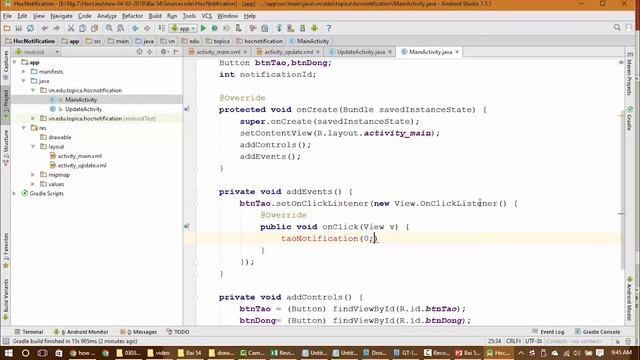Viewport: 640px width, 360px height.
Task: Open the VCS menu
Action: point(207,16)
